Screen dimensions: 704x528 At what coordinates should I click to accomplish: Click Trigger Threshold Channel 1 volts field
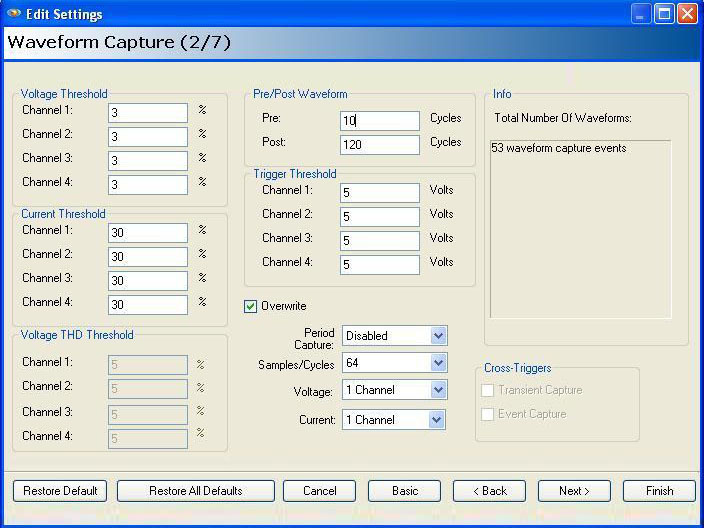pos(380,193)
